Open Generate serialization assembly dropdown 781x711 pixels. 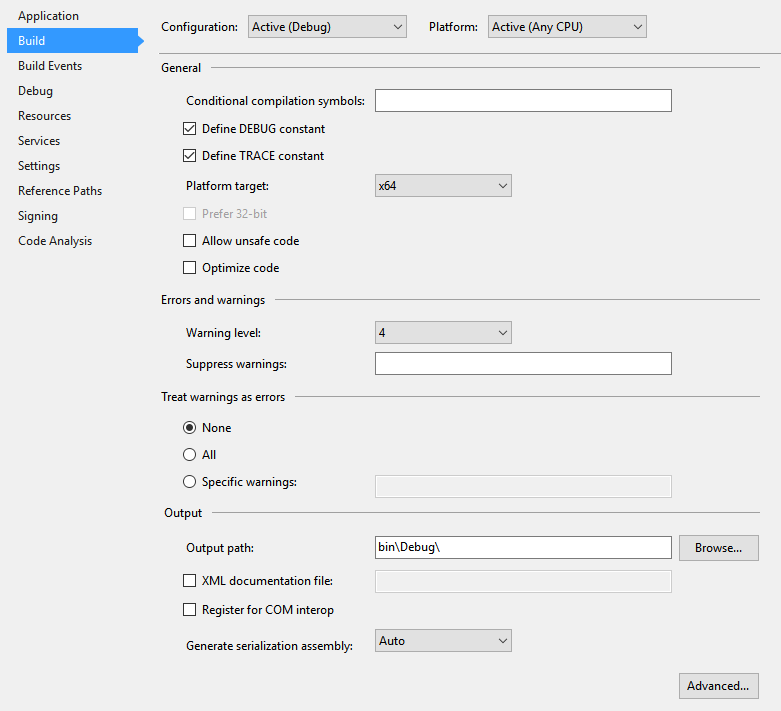443,641
